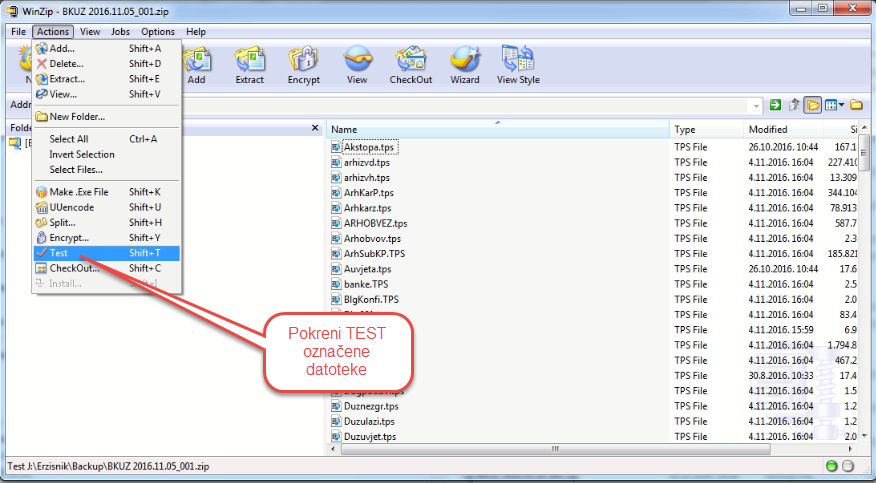Open the Help menu

pos(196,32)
